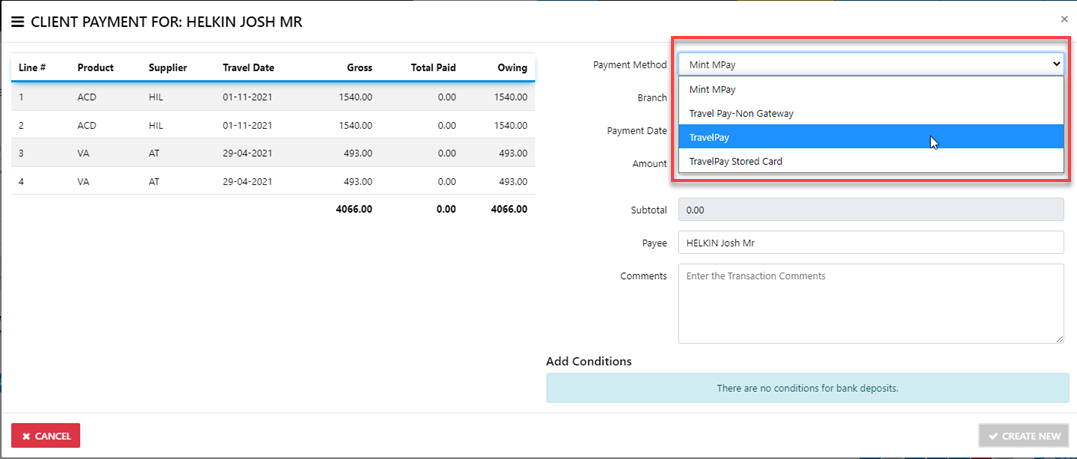Viewport: 1077px width, 459px height.
Task: Choose Travel Pay-Non Gateway option
Action: point(870,113)
